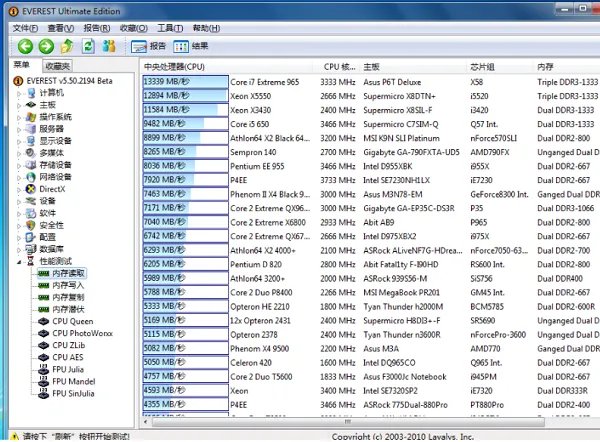
Task: Select the Core 2 Duo P8400 row
Action: 264,292
